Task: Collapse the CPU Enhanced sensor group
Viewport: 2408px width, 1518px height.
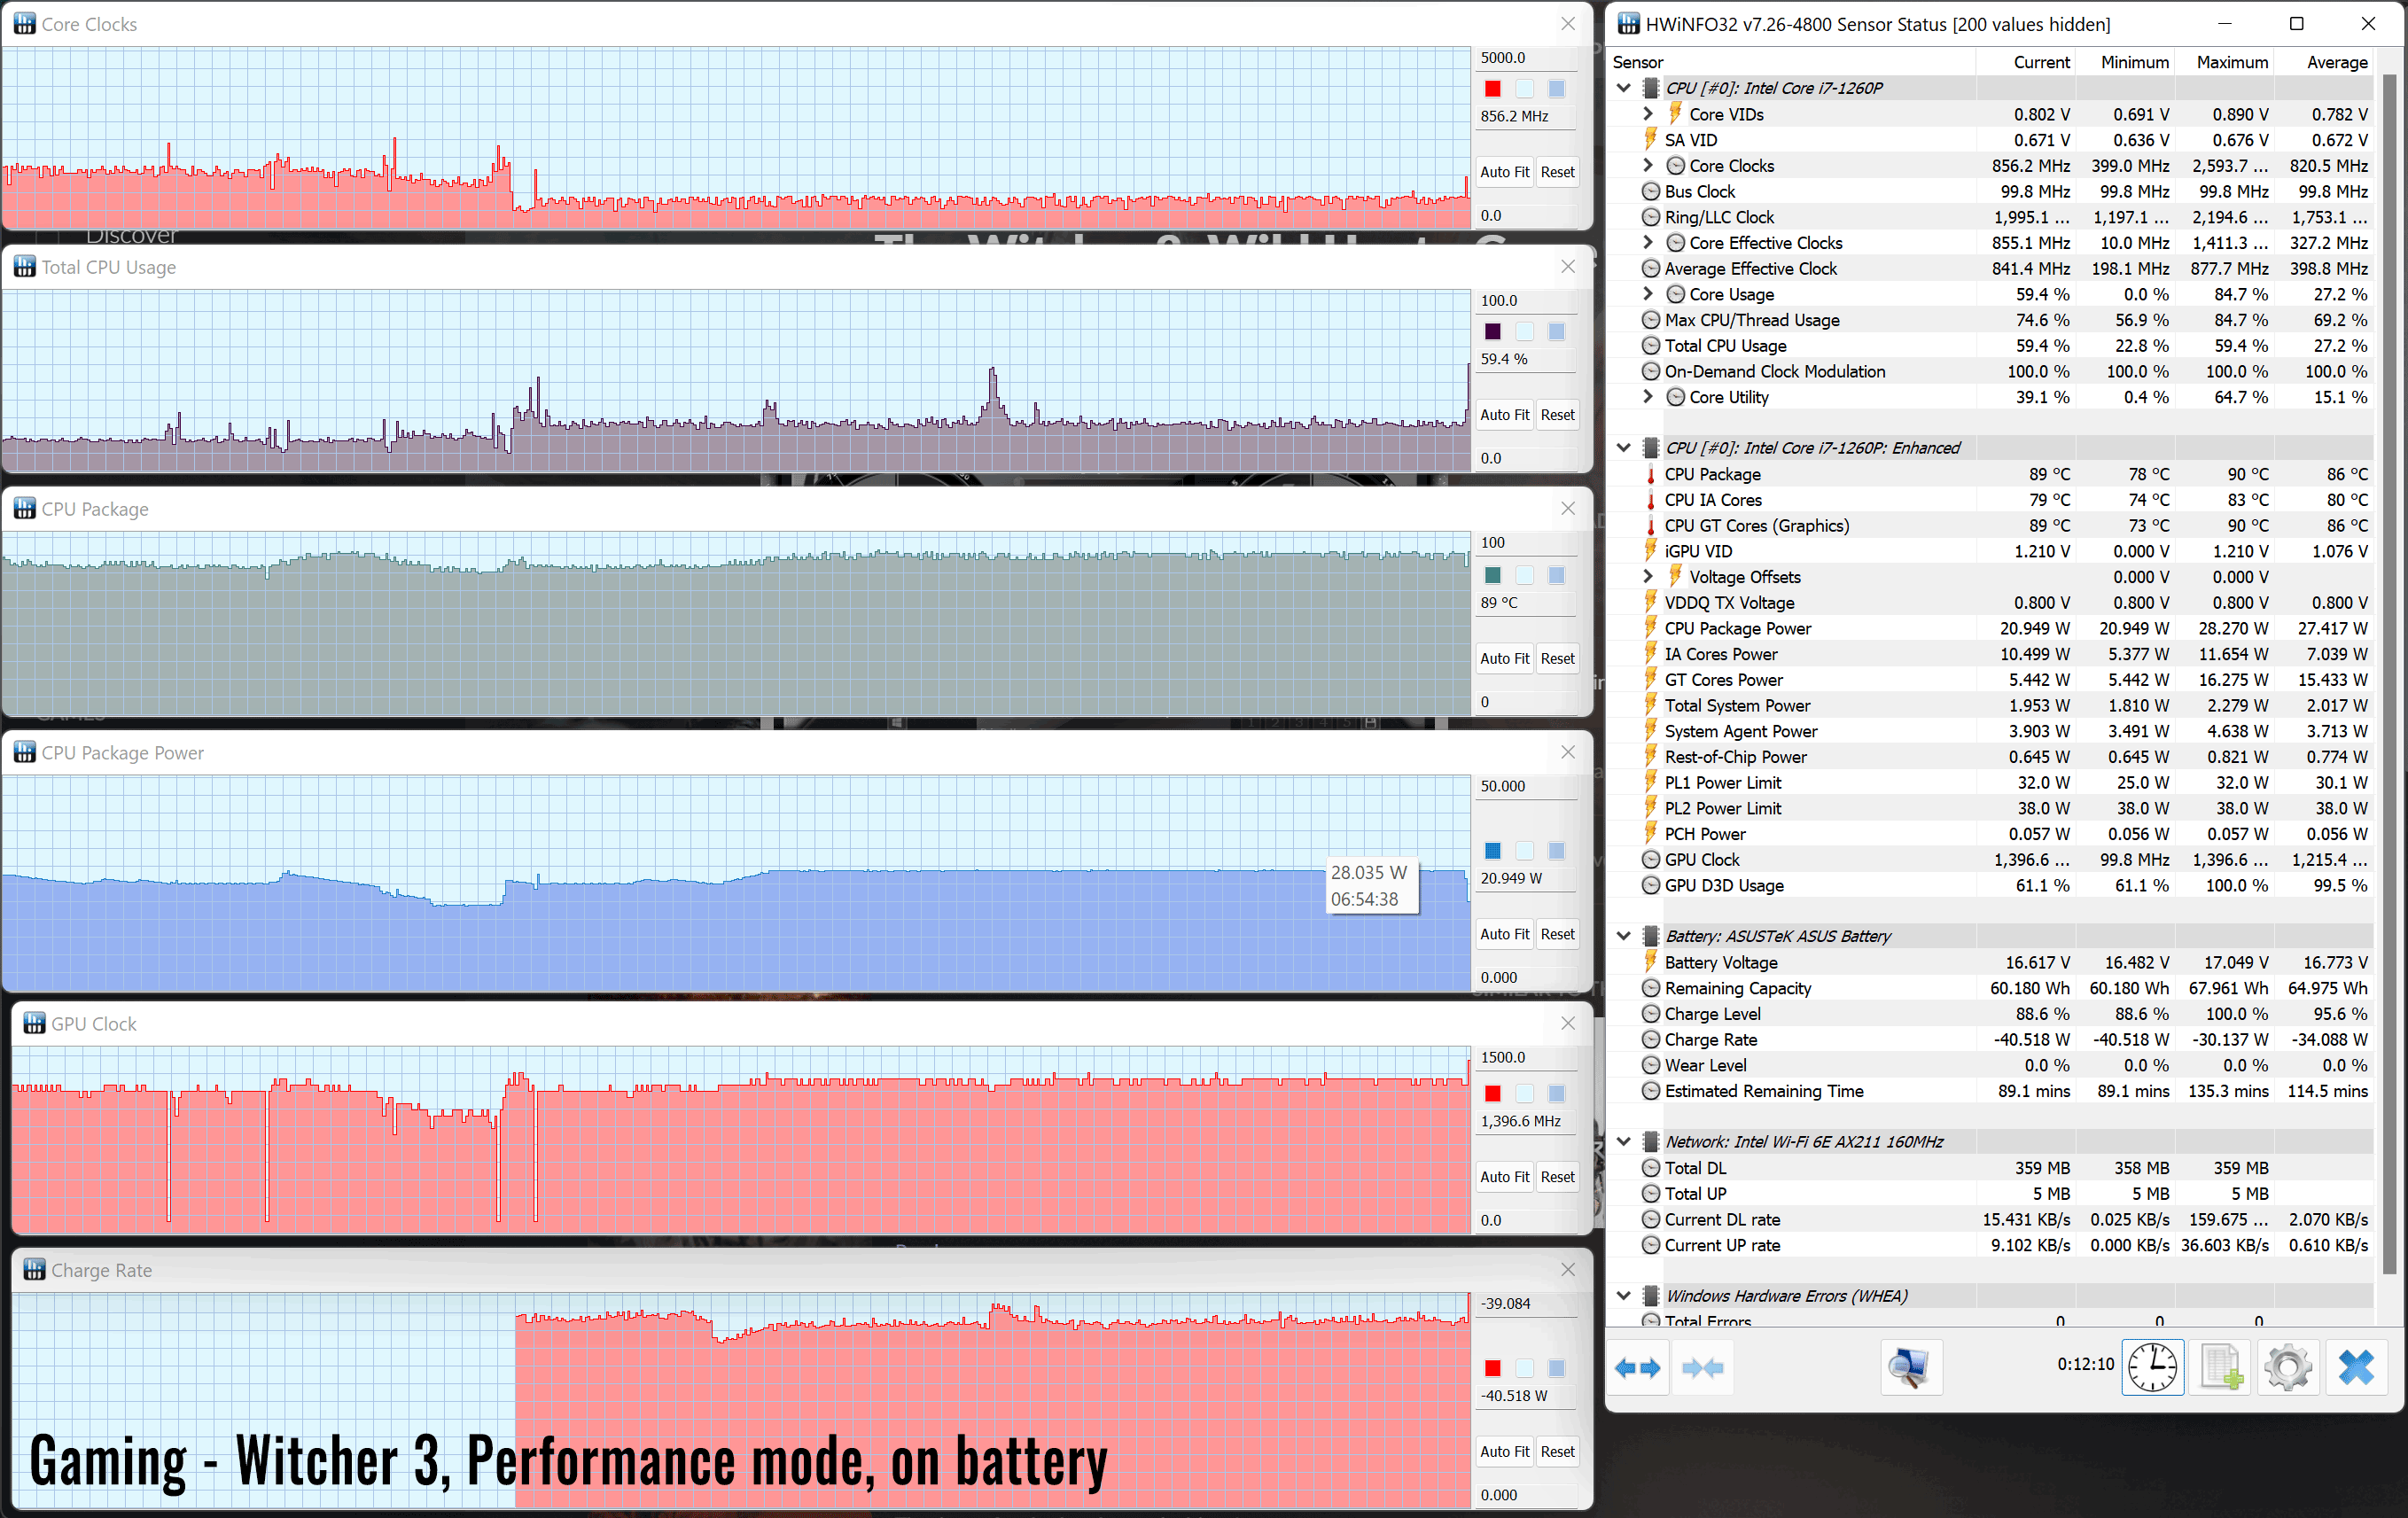Action: (x=1624, y=448)
